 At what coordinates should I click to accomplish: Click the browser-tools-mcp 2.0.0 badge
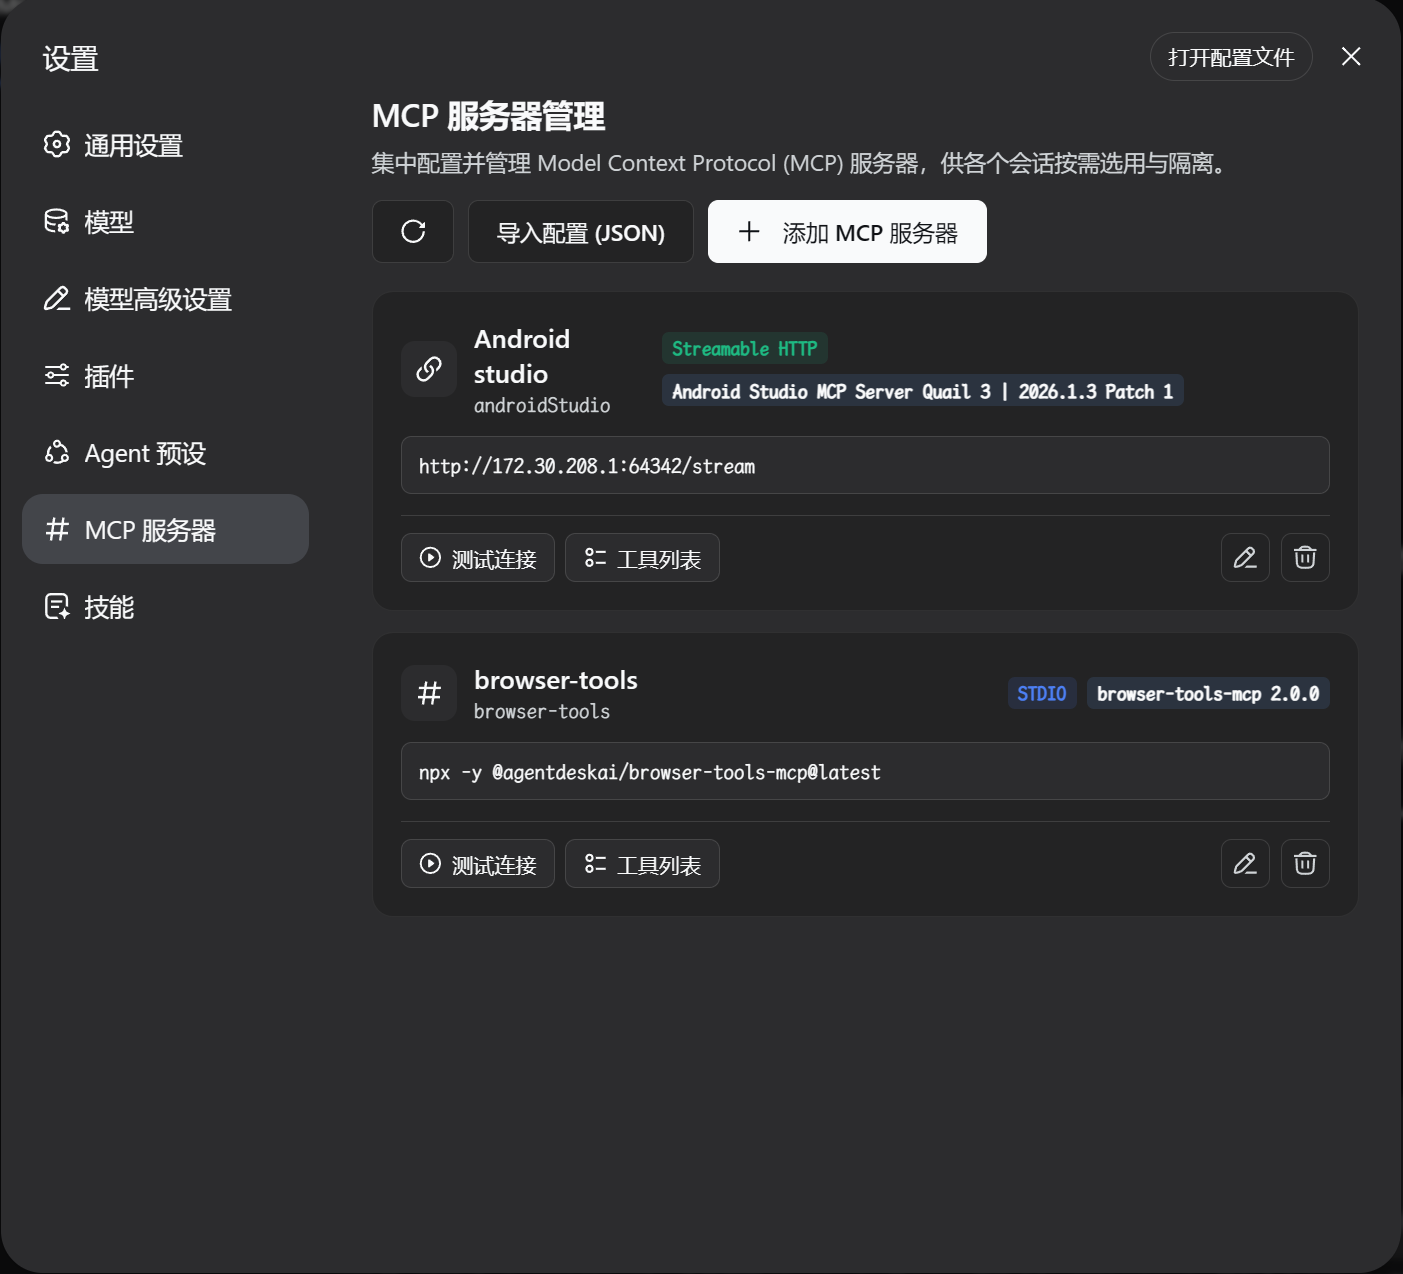tap(1208, 693)
